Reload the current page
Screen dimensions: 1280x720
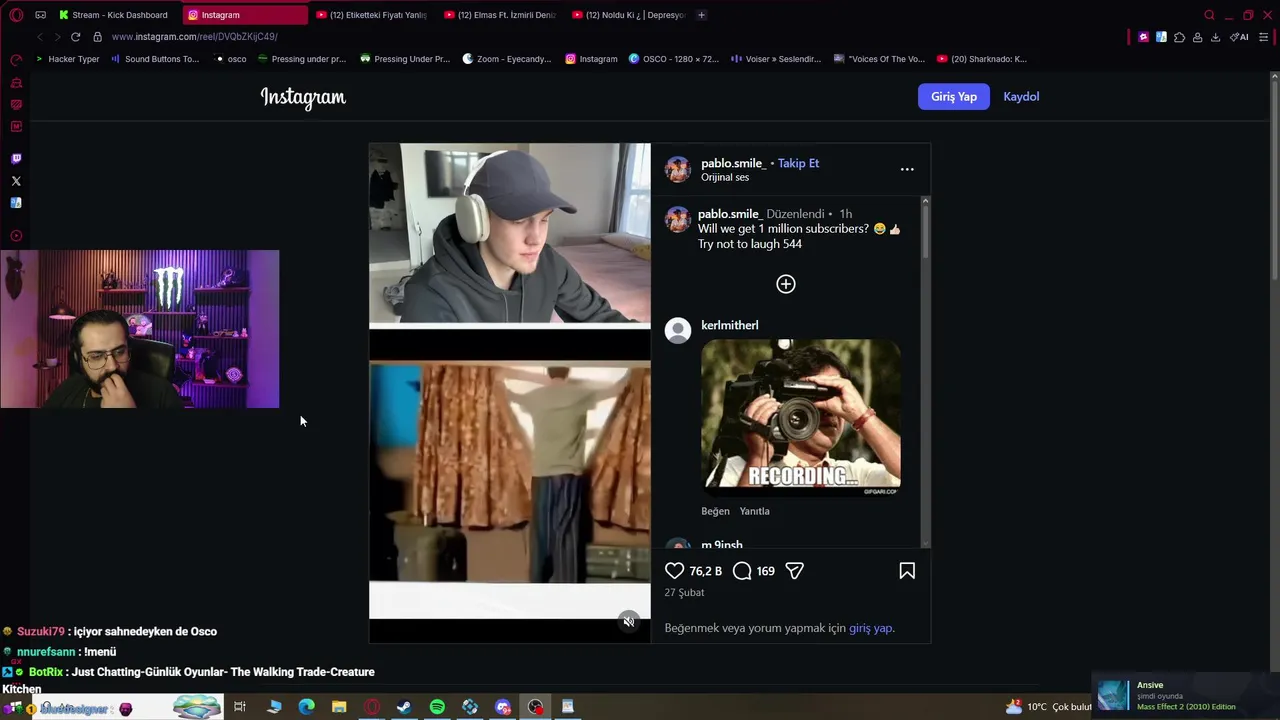tap(75, 37)
